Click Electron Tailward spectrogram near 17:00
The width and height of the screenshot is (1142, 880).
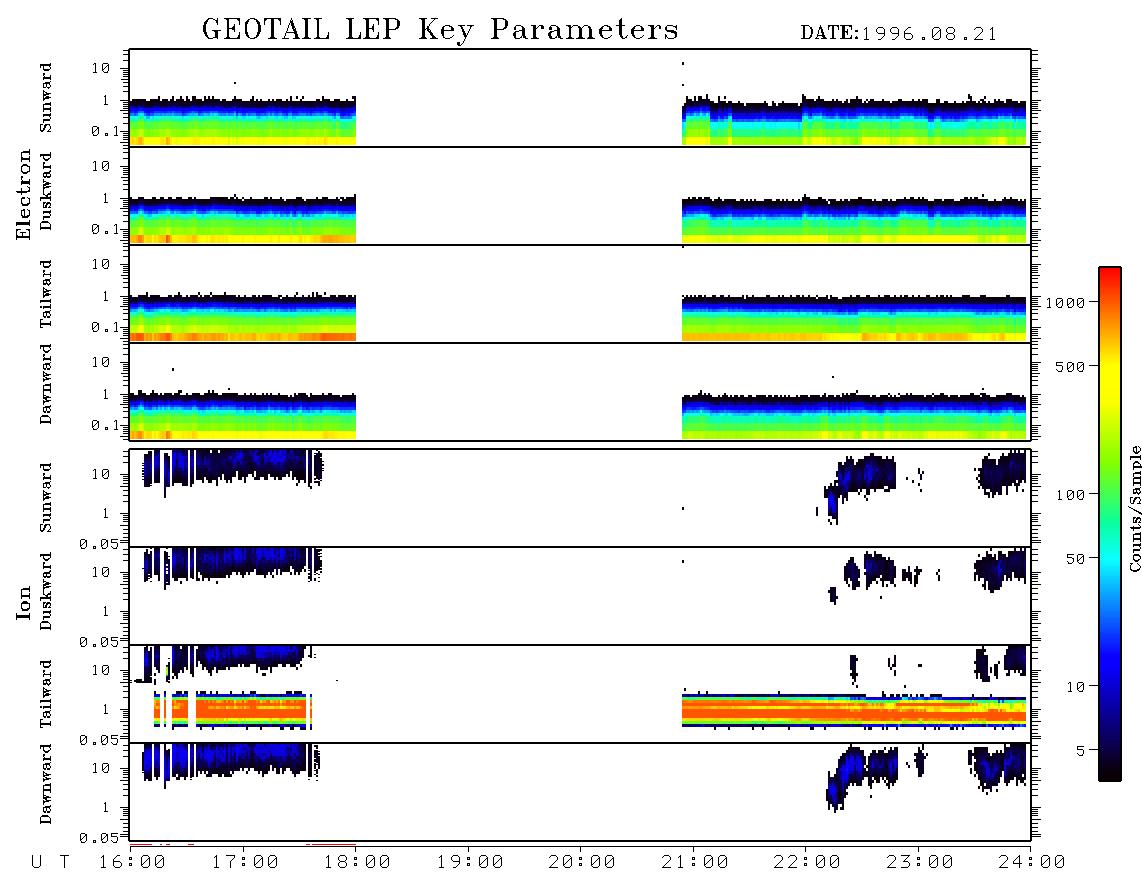click(x=243, y=318)
